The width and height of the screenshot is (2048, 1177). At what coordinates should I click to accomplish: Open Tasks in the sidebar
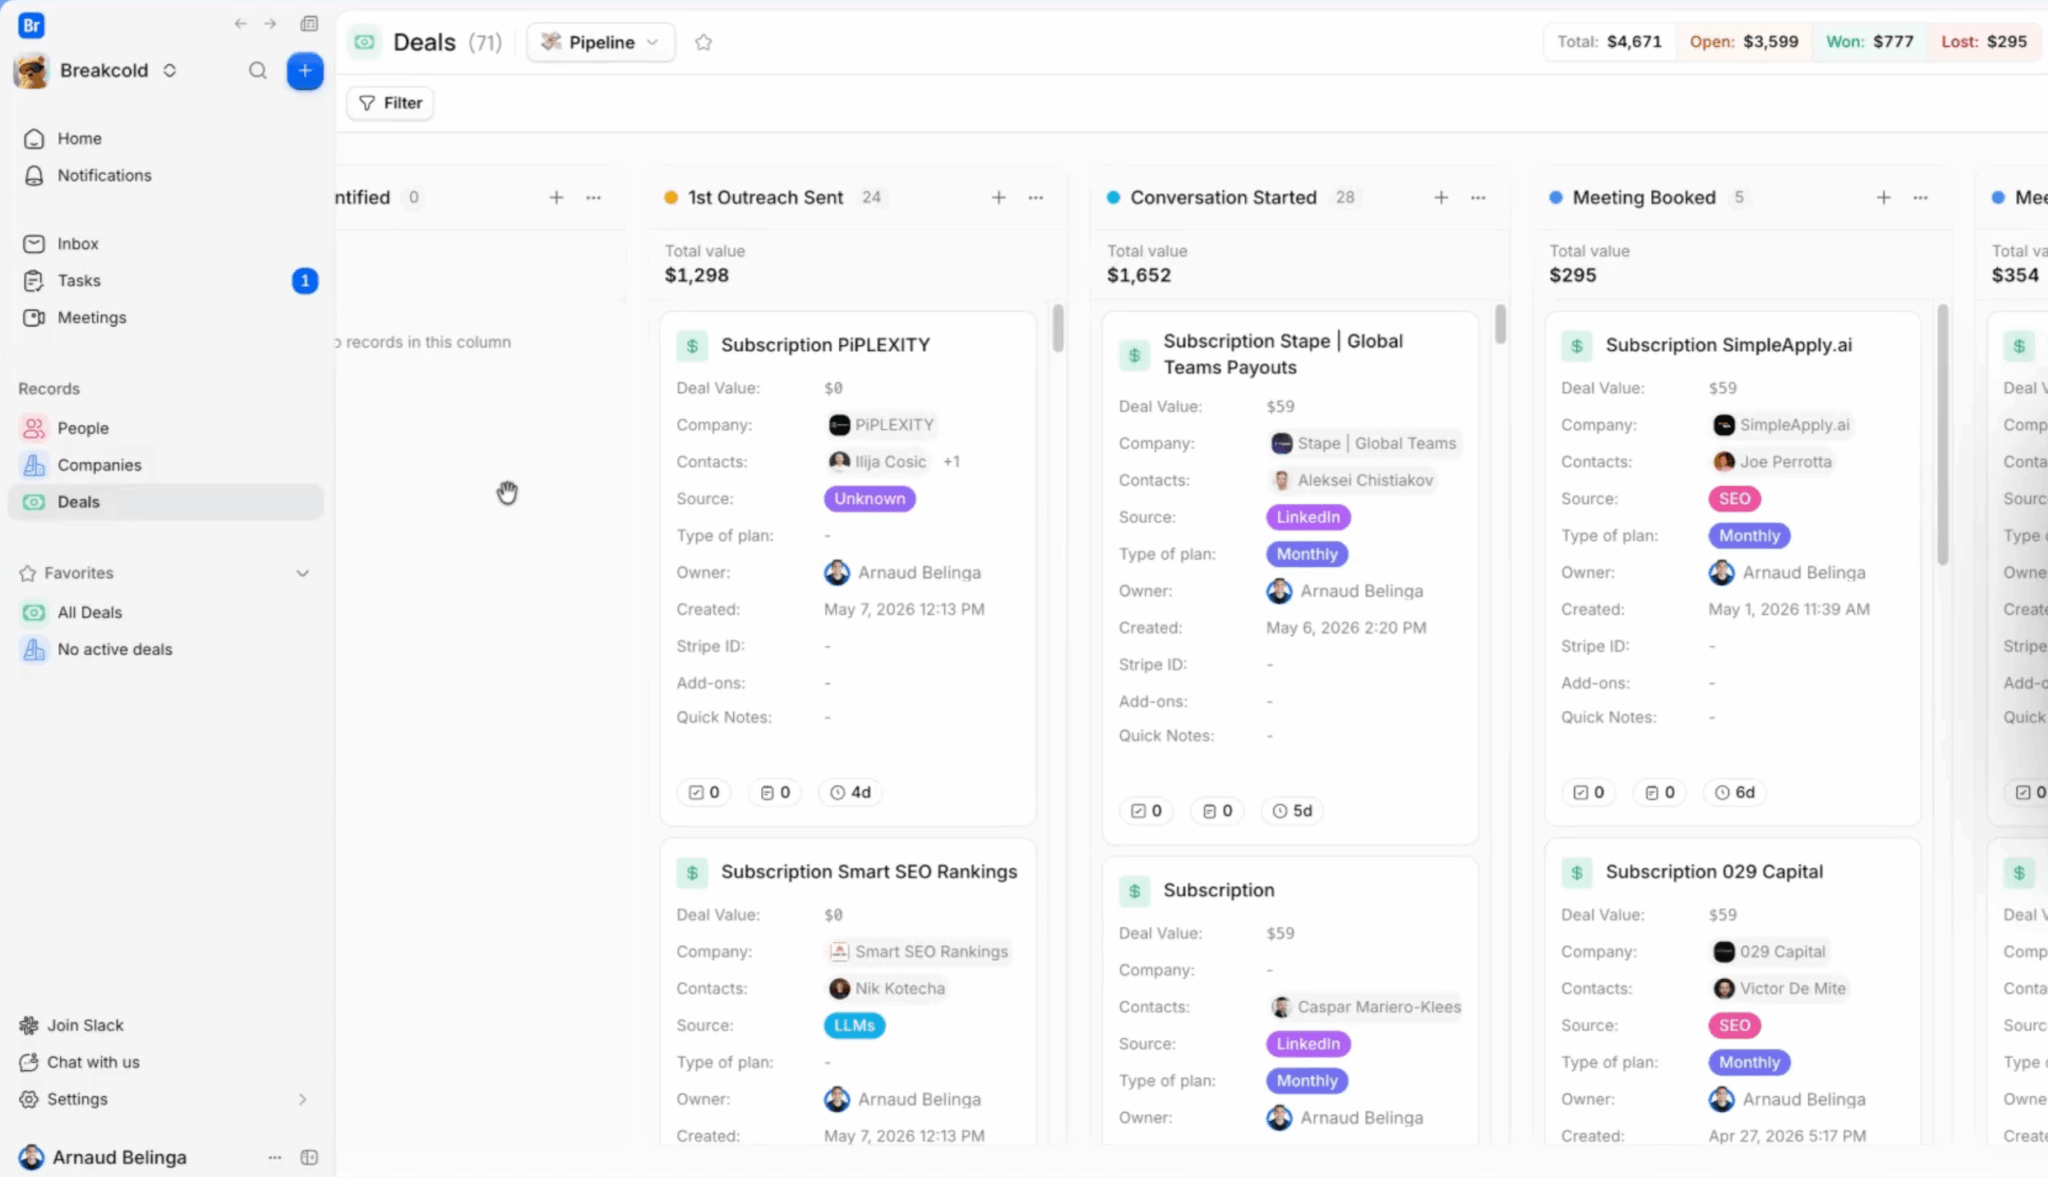click(165, 280)
